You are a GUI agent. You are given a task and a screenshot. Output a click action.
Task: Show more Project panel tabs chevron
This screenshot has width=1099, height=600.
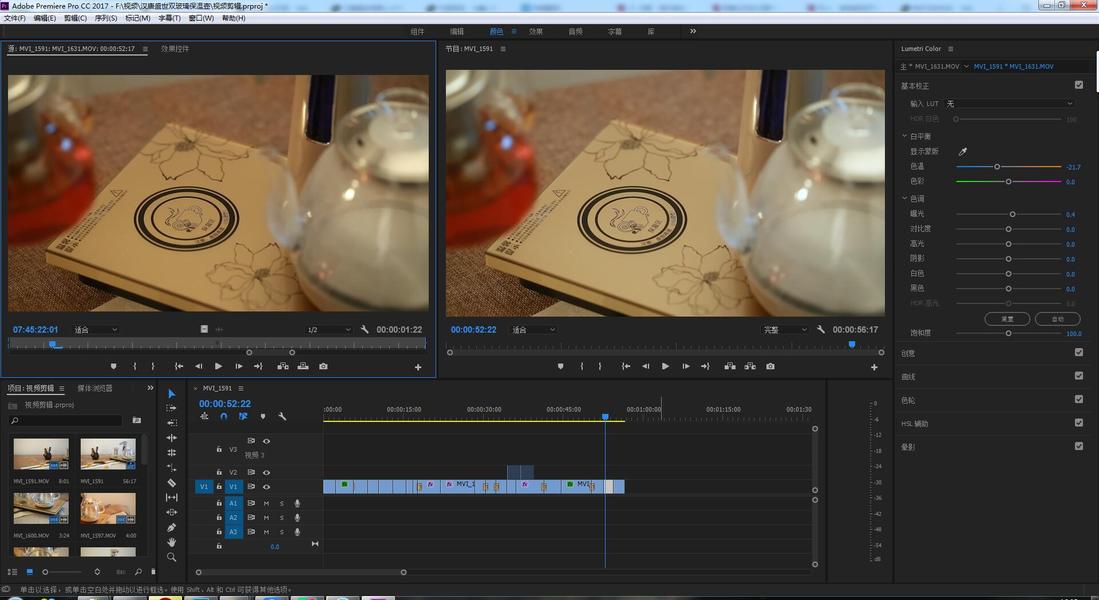150,388
